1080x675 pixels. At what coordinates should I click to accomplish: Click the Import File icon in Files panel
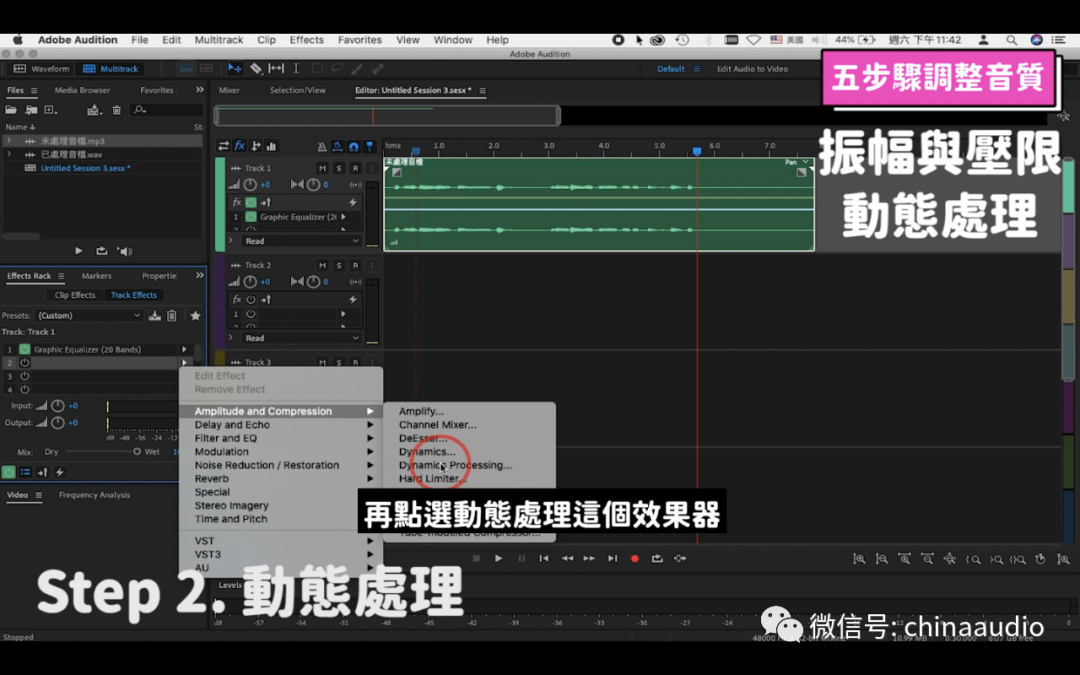pyautogui.click(x=31, y=110)
